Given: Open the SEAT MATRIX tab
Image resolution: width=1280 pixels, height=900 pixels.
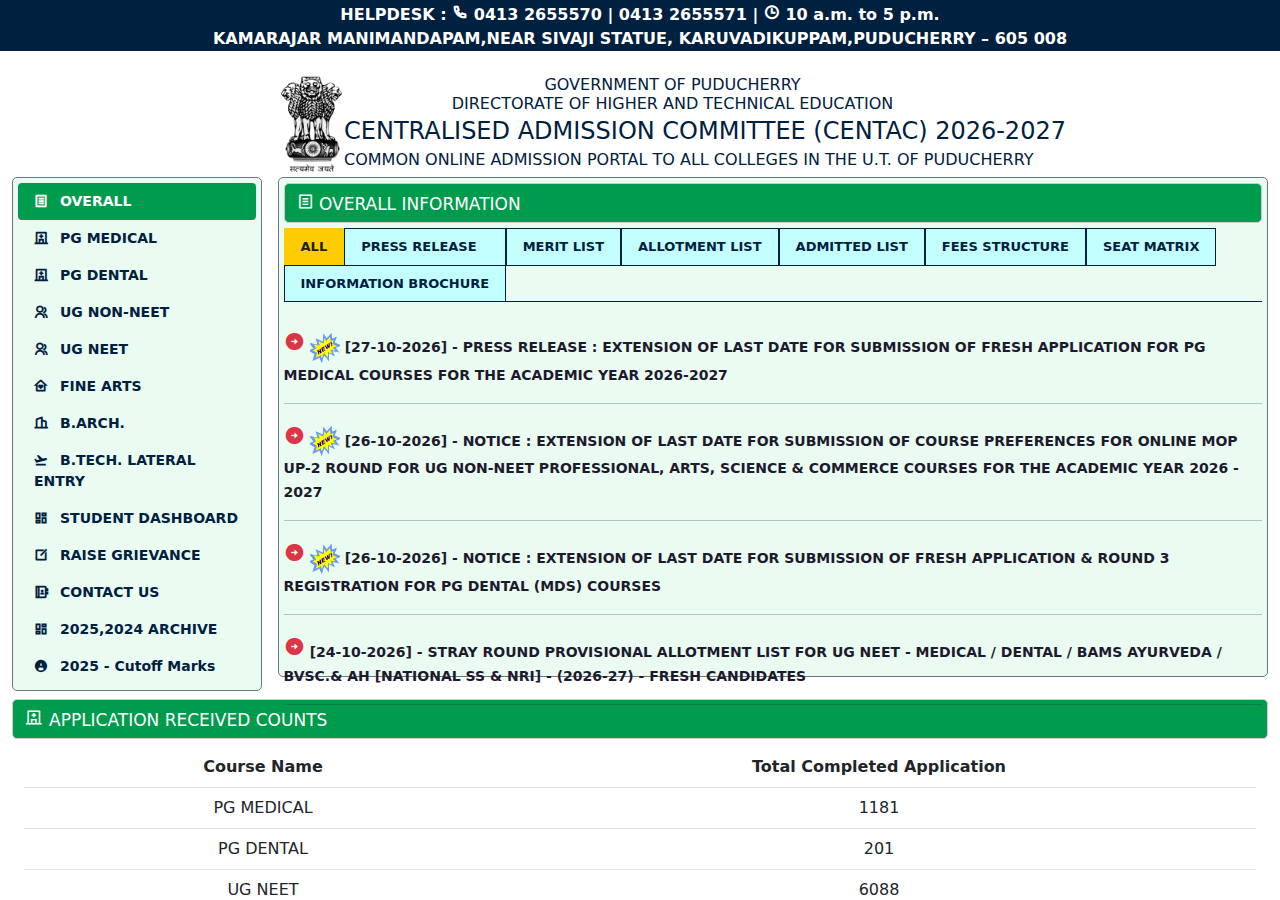Looking at the screenshot, I should (1151, 247).
